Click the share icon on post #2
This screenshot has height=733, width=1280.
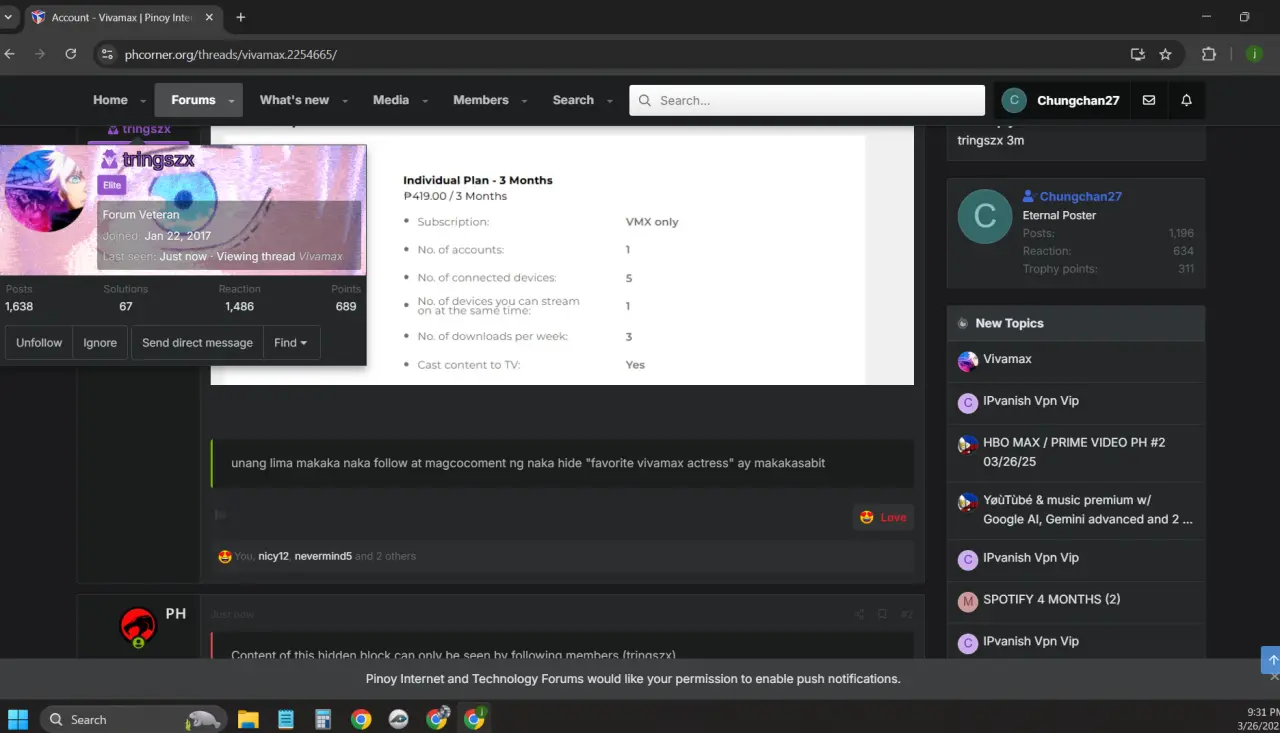coord(859,614)
